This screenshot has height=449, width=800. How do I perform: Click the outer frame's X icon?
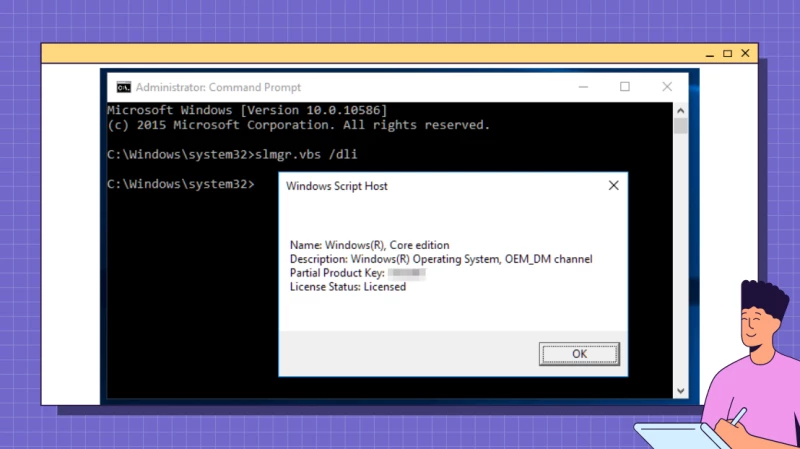click(x=744, y=53)
